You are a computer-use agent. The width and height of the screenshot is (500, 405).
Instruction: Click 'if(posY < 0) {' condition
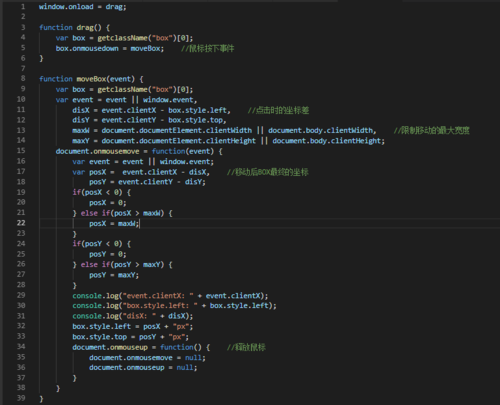(102, 244)
